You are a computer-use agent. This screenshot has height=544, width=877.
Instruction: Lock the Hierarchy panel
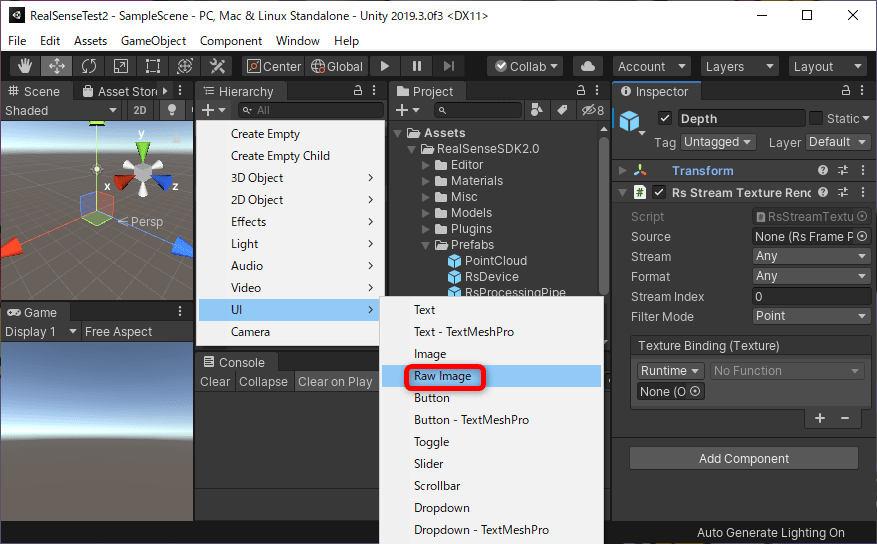[358, 91]
